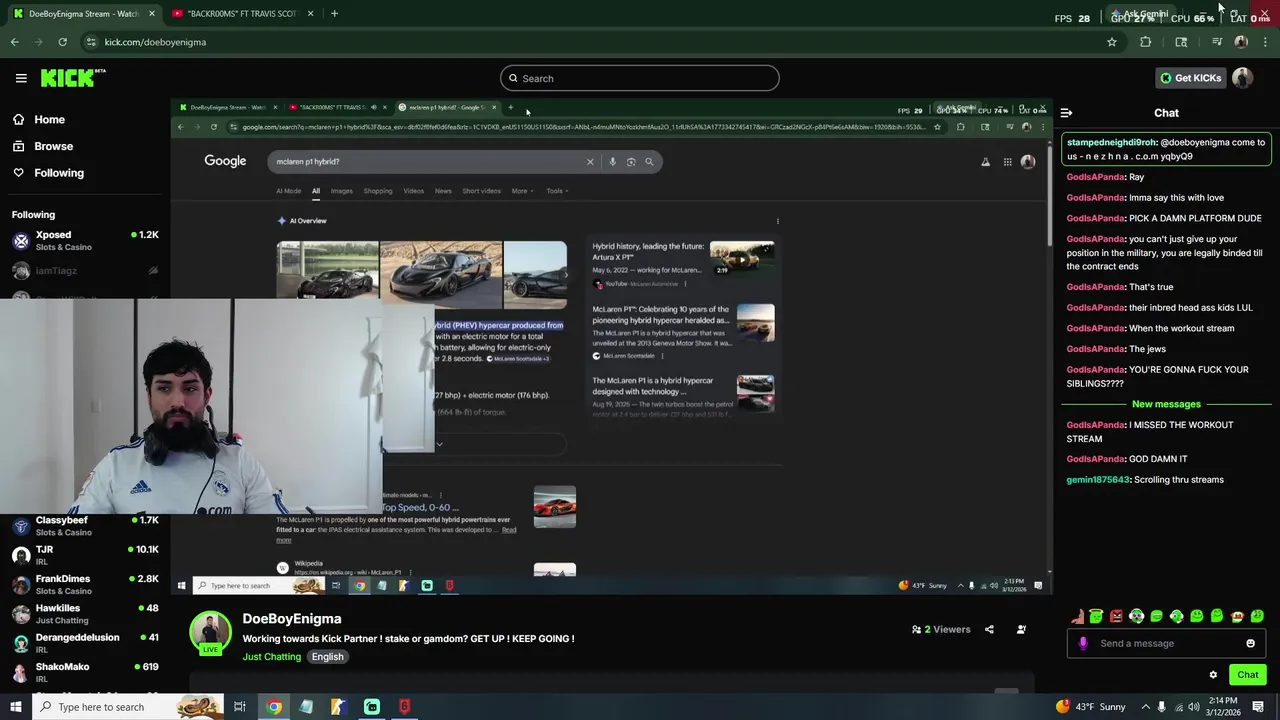The width and height of the screenshot is (1280, 720).
Task: Open the emoji picker in chat input
Action: pyautogui.click(x=1250, y=644)
